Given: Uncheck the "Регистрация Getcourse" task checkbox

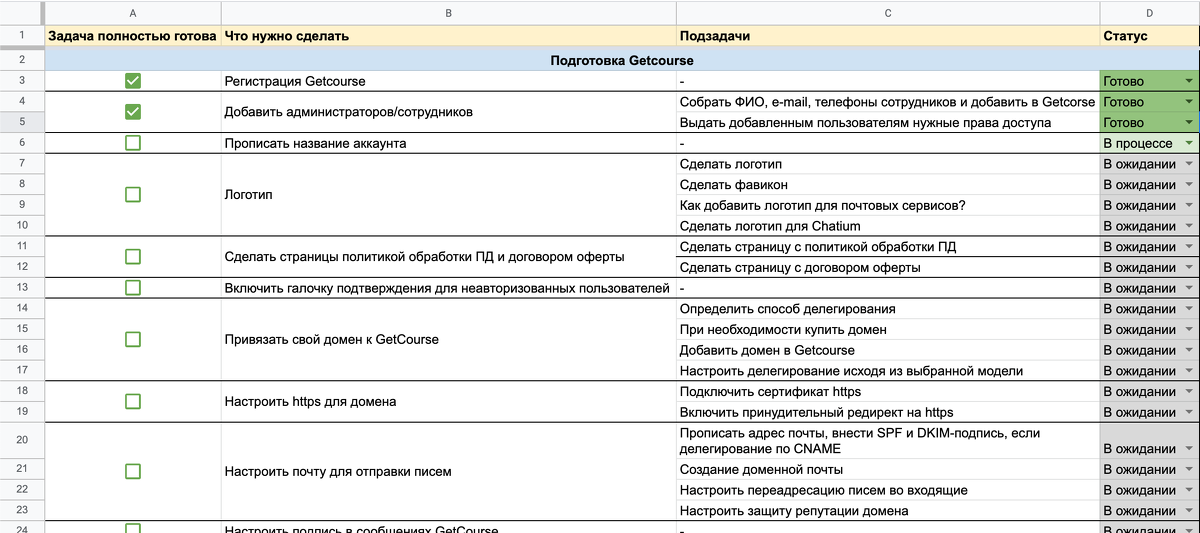Looking at the screenshot, I should pyautogui.click(x=133, y=81).
